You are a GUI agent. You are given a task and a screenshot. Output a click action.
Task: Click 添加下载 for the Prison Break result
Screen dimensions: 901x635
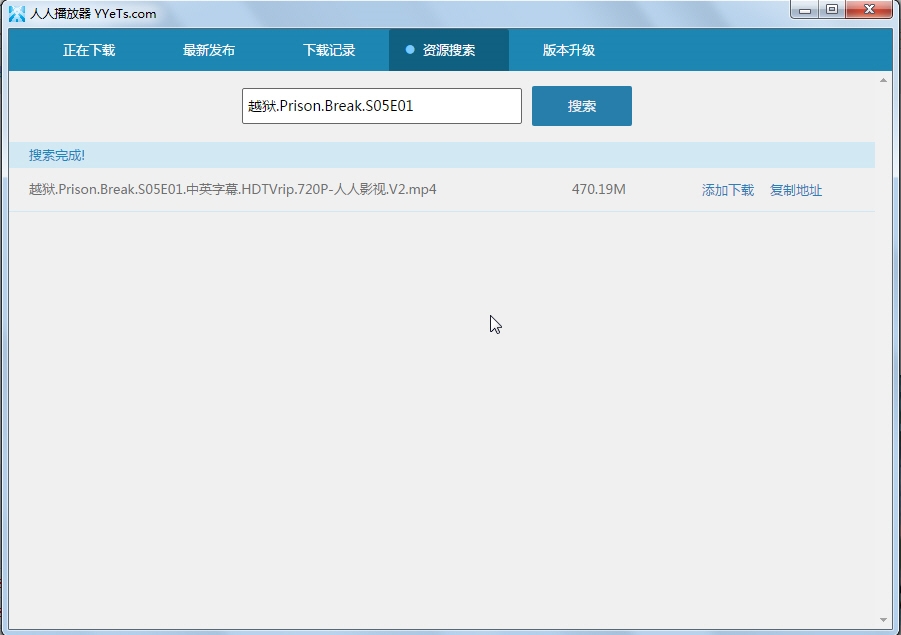pyautogui.click(x=727, y=190)
